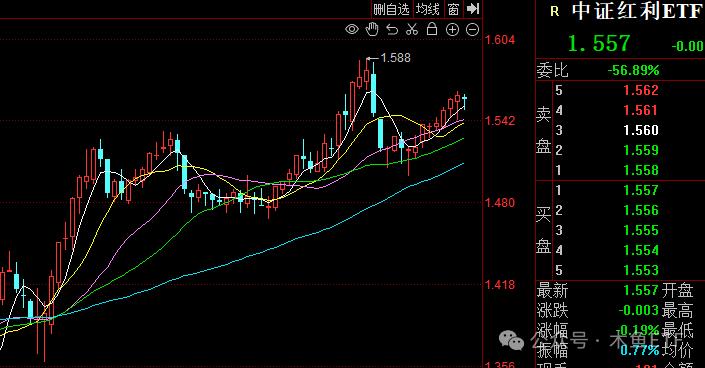Image resolution: width=705 pixels, height=368 pixels.
Task: Select the sell level 3 price 1.560
Action: pos(641,130)
